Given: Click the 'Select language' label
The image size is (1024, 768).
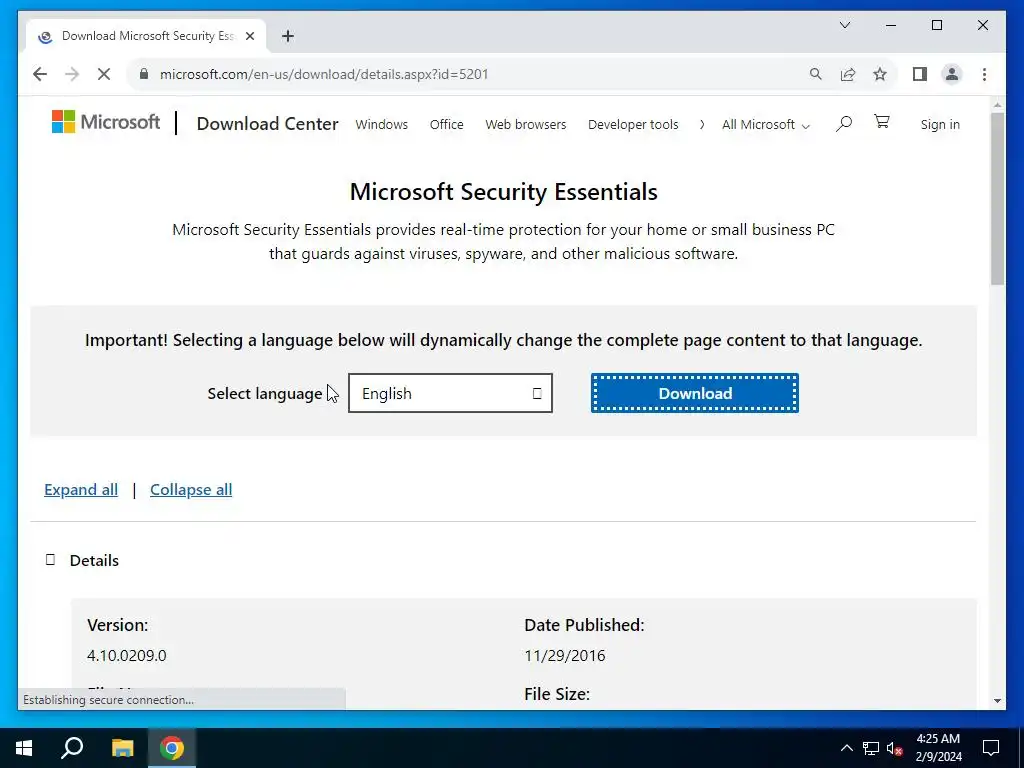Looking at the screenshot, I should click(264, 394).
